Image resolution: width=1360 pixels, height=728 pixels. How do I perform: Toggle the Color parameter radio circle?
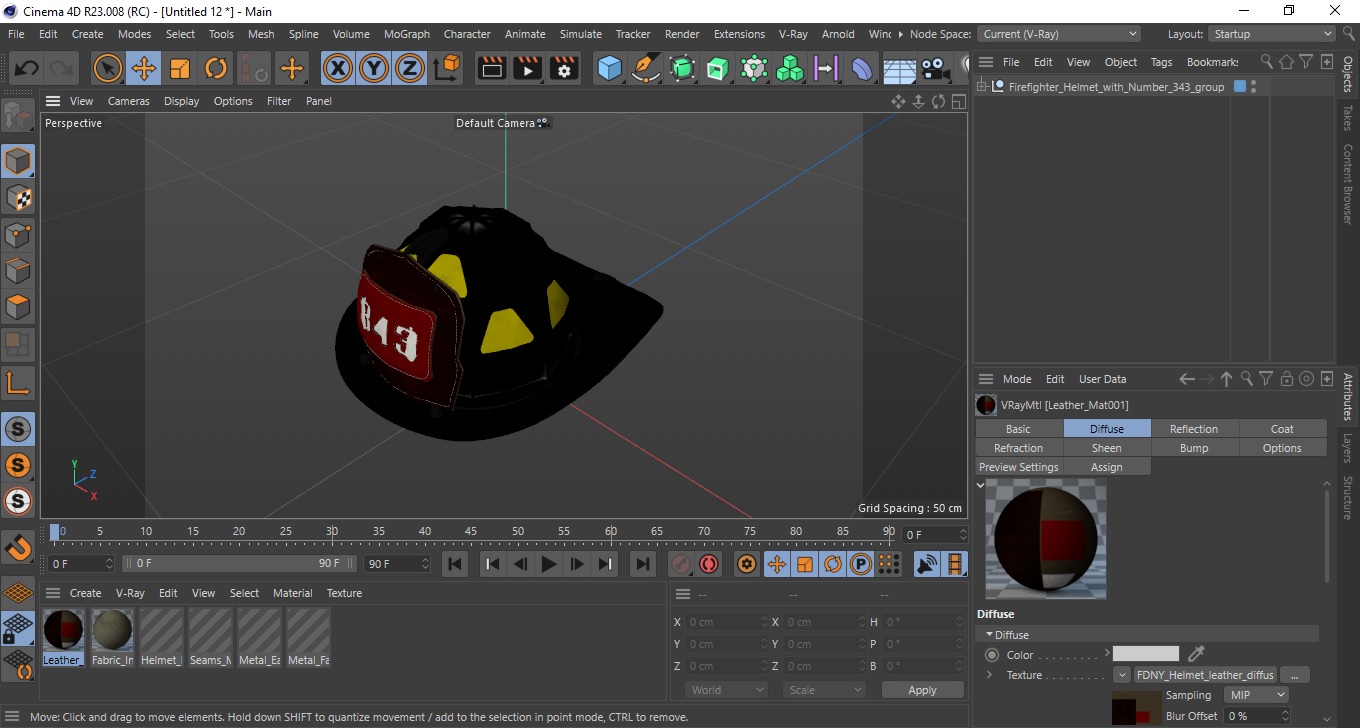point(992,655)
